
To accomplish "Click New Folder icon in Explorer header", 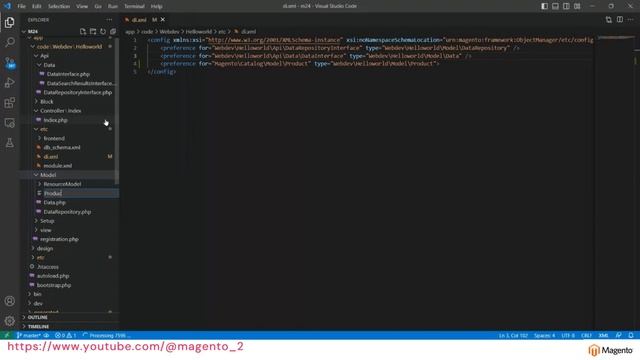I will pos(93,31).
